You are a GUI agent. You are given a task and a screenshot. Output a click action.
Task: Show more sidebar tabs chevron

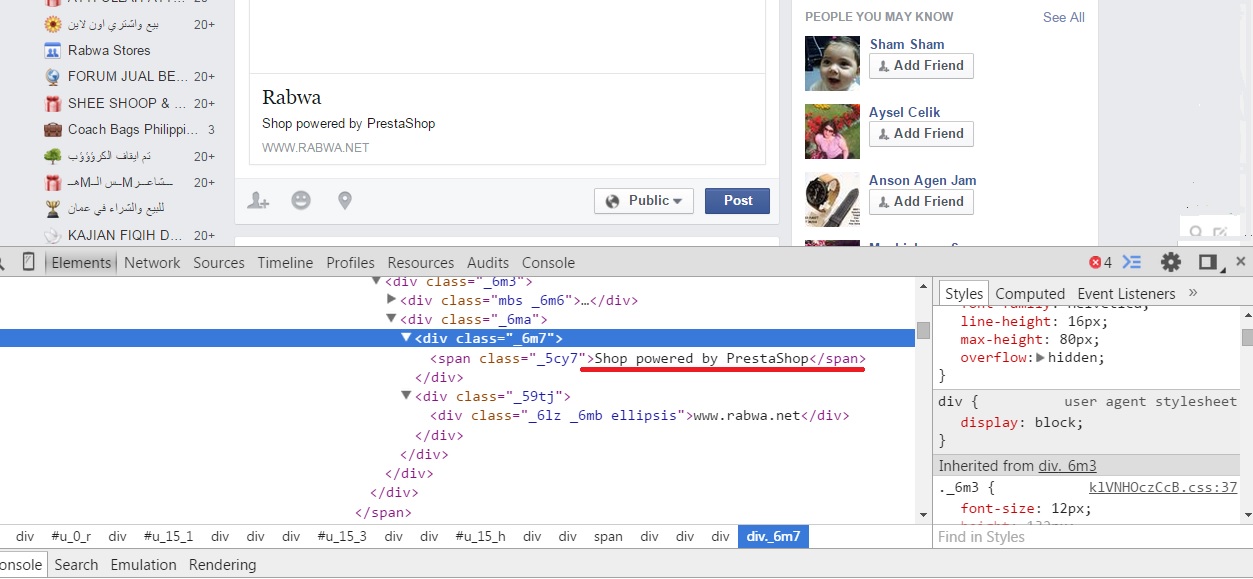point(1193,293)
